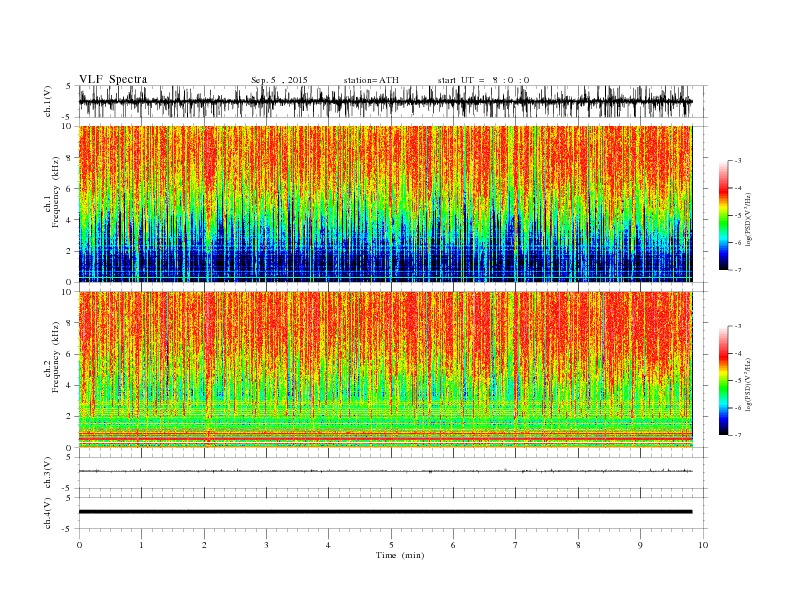Click the "-7" bottom tick of ch.2 color bar
The height and width of the screenshot is (612, 792).
[x=737, y=435]
